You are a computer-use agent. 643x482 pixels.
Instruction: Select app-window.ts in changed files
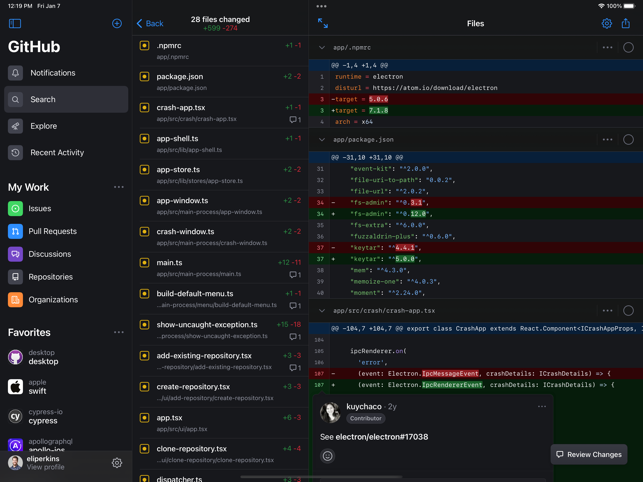(221, 206)
